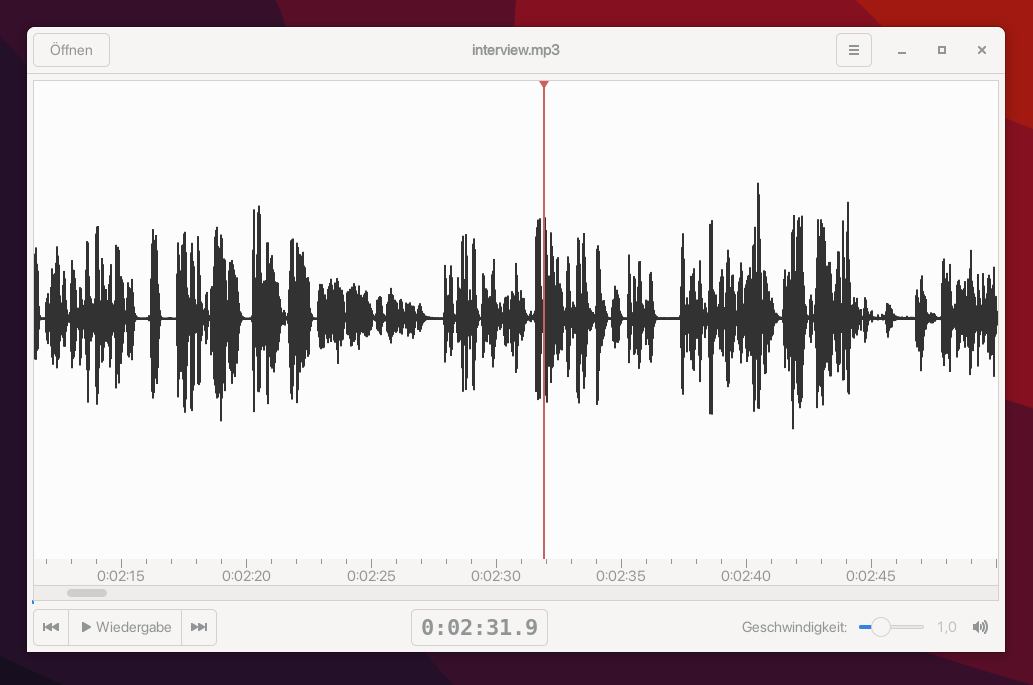Viewport: 1033px width, 685px height.
Task: Click the horizontal scrollbar thumb
Action: click(87, 593)
